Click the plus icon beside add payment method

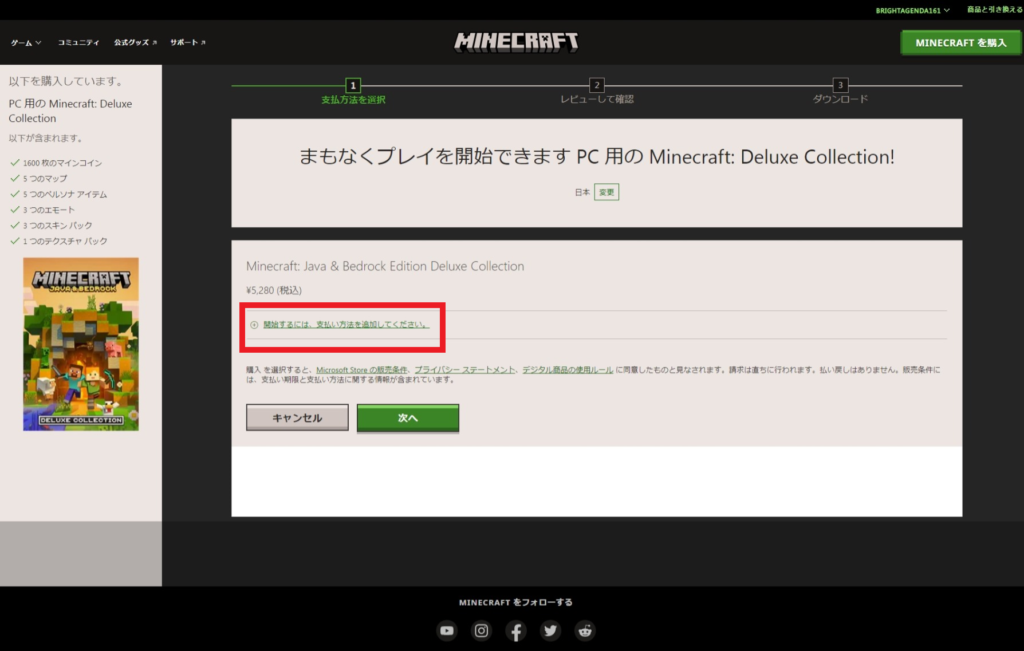point(254,325)
